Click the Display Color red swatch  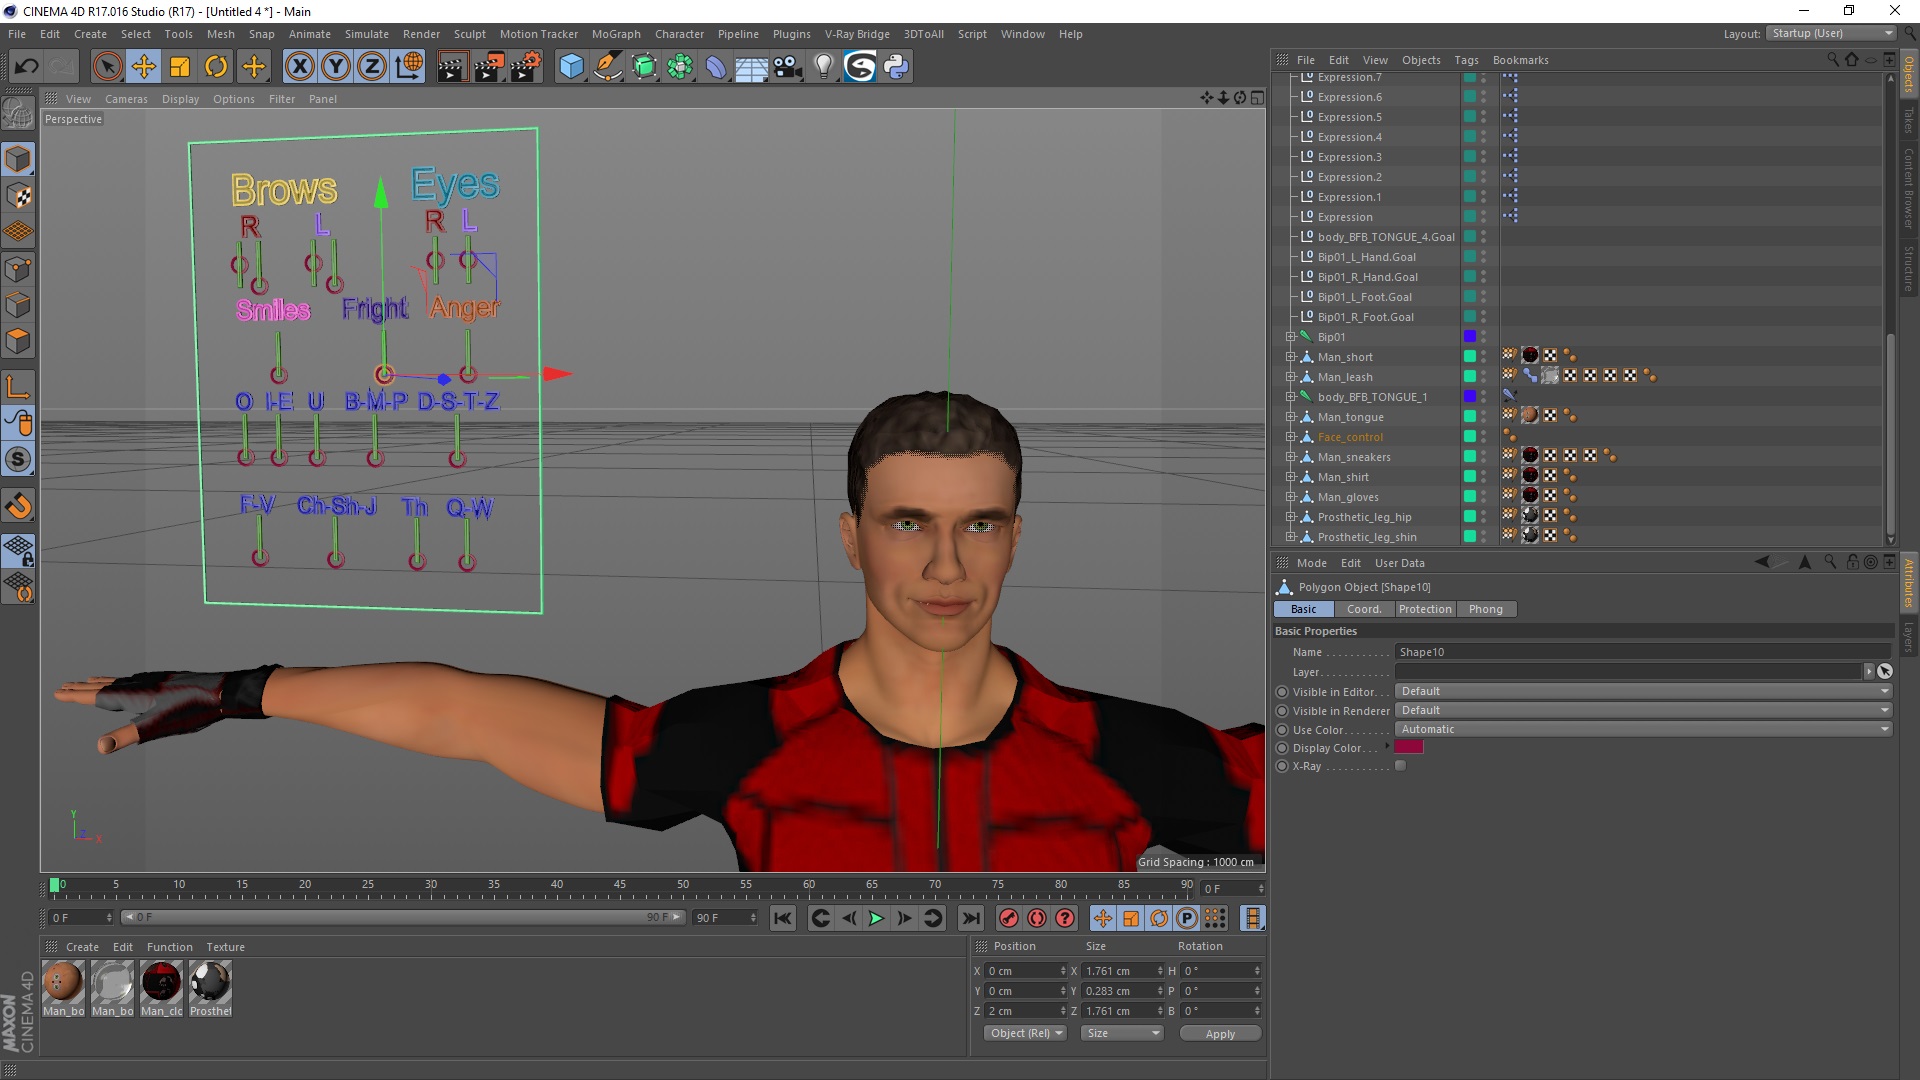point(1408,748)
